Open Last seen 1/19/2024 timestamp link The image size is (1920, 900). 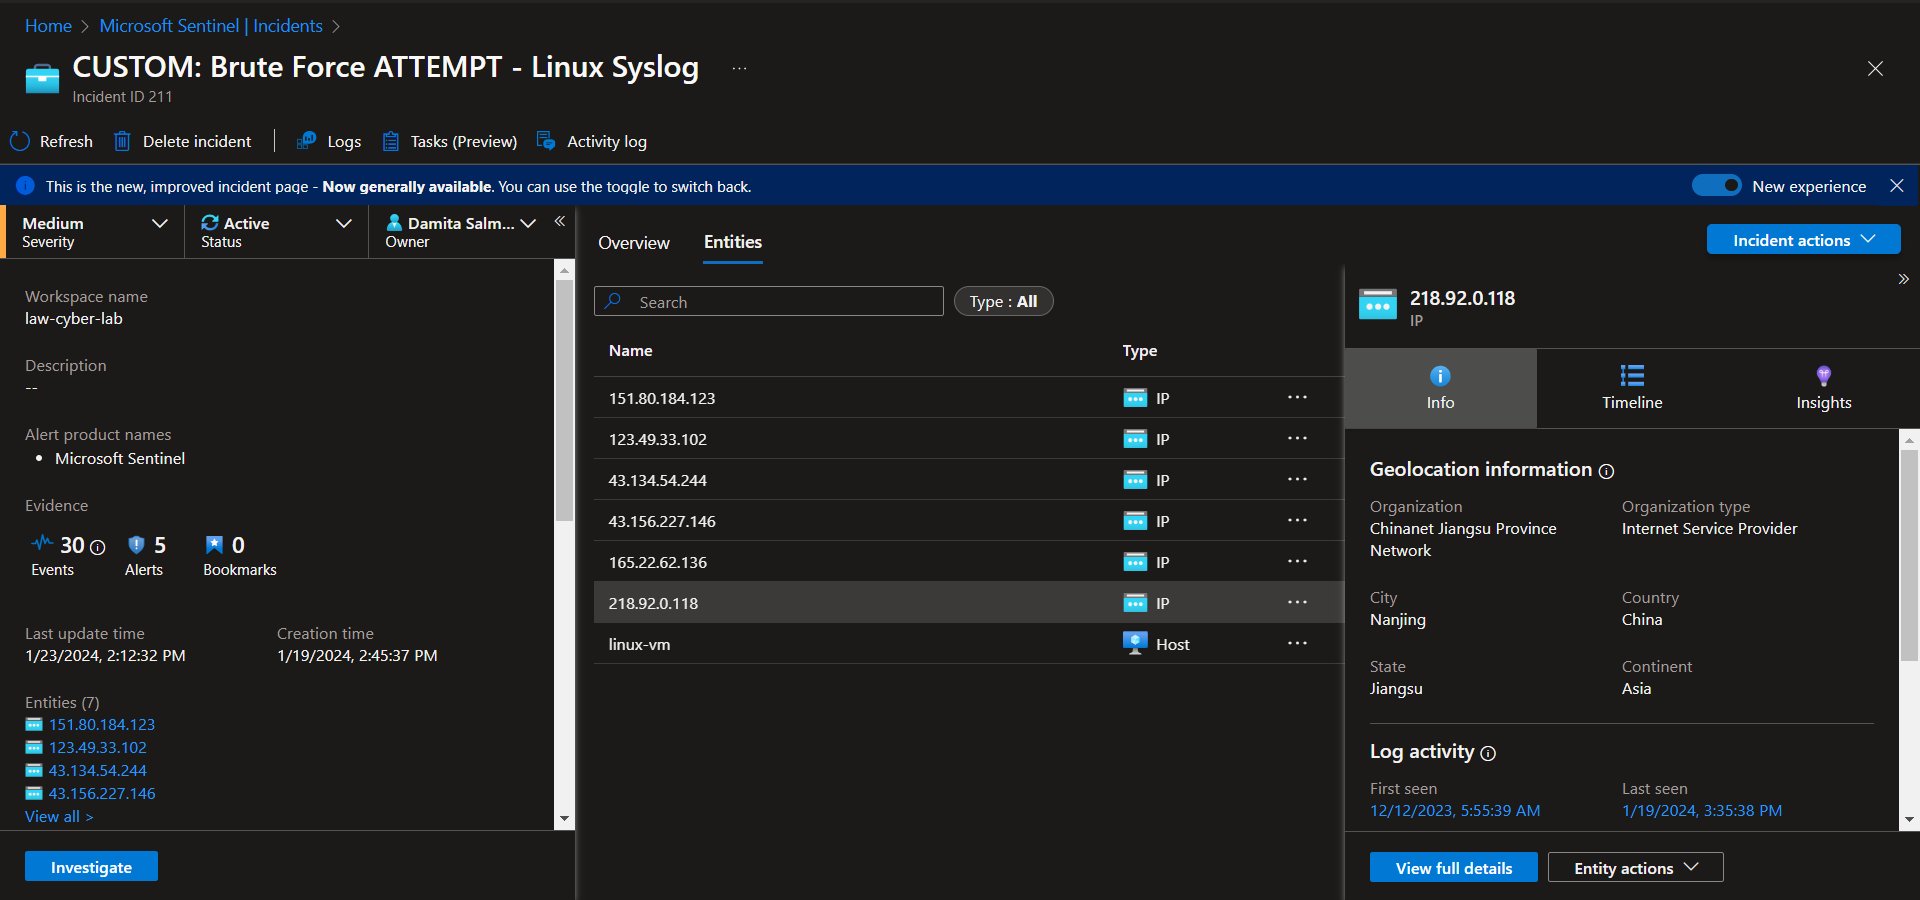pos(1702,811)
